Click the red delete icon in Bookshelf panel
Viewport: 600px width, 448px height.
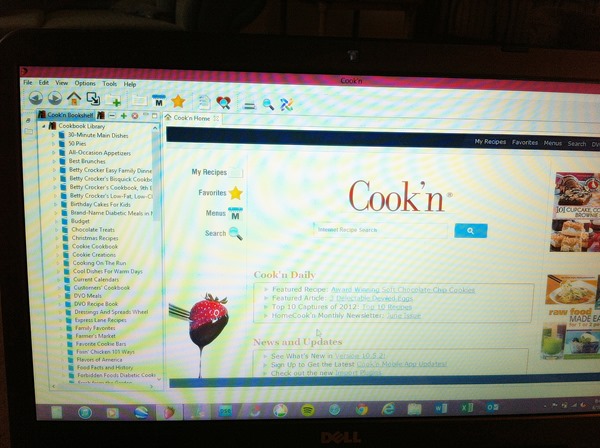tap(135, 116)
